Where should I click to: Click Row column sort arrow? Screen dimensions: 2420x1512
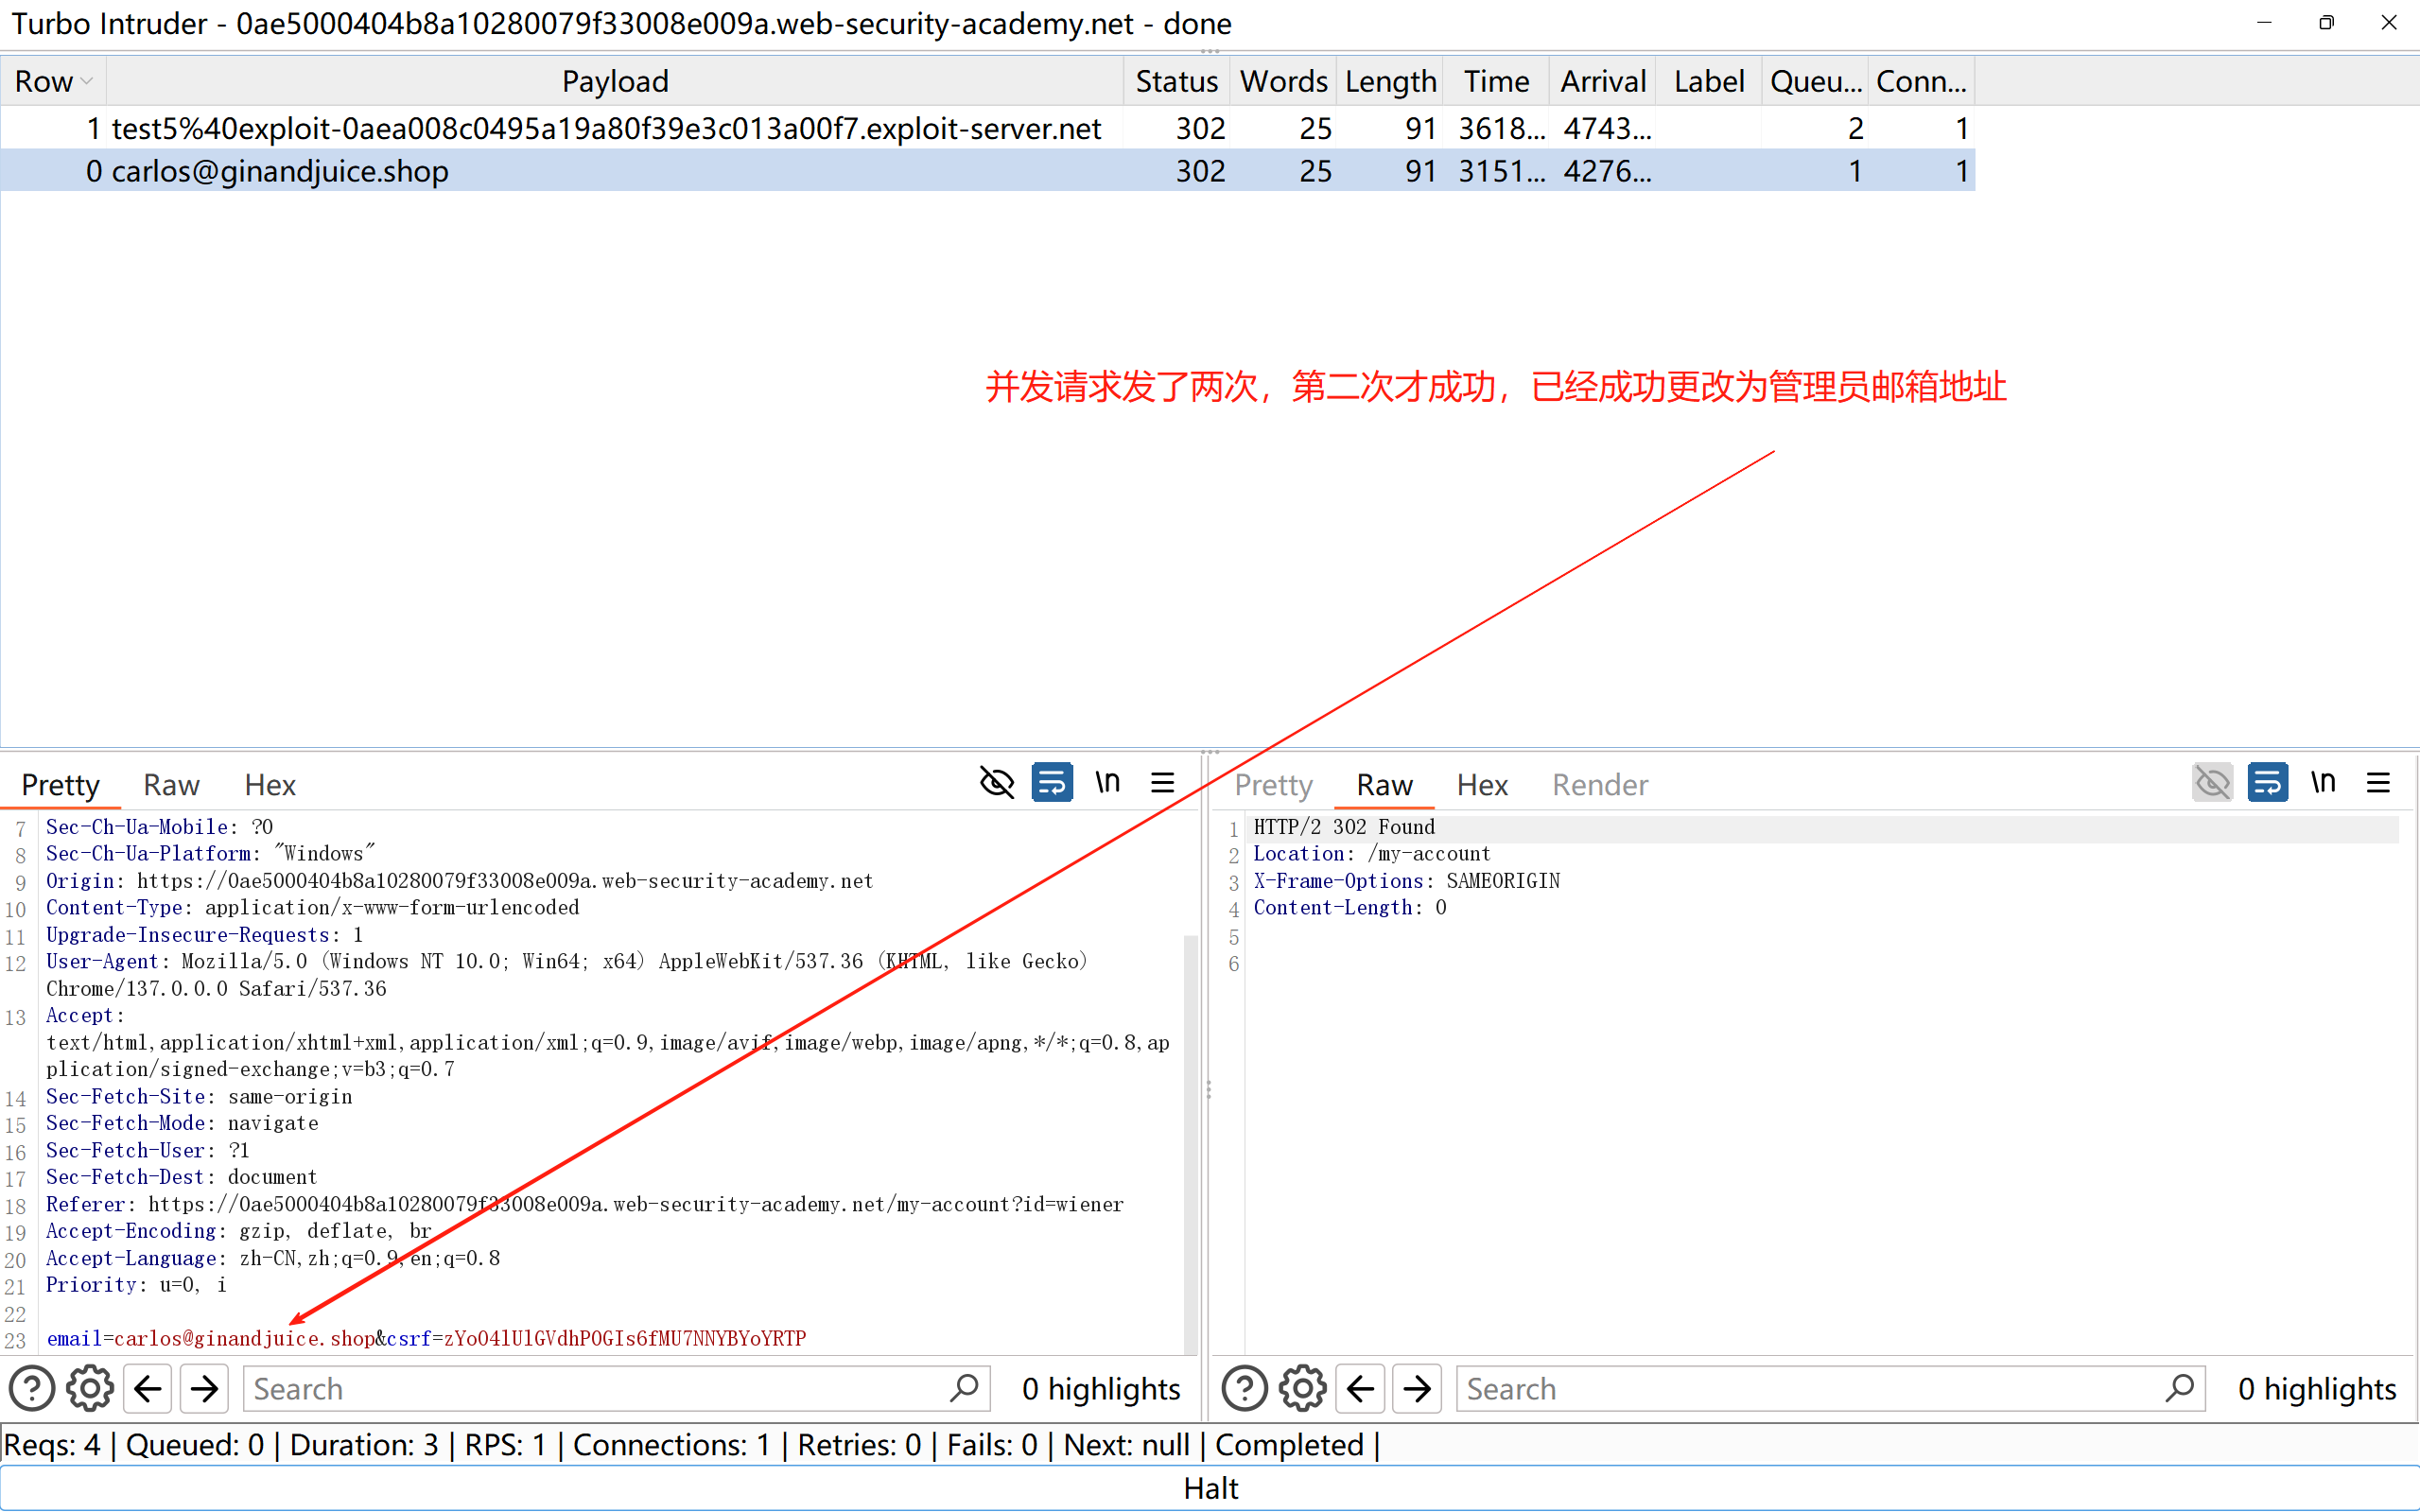pyautogui.click(x=87, y=81)
